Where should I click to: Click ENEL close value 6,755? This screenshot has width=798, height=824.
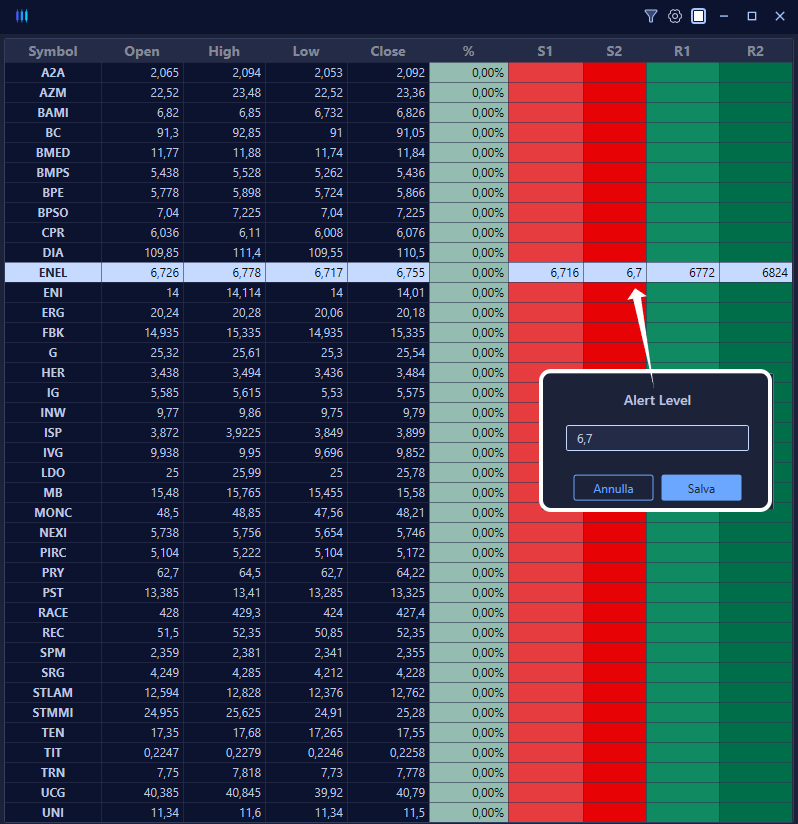coord(388,273)
